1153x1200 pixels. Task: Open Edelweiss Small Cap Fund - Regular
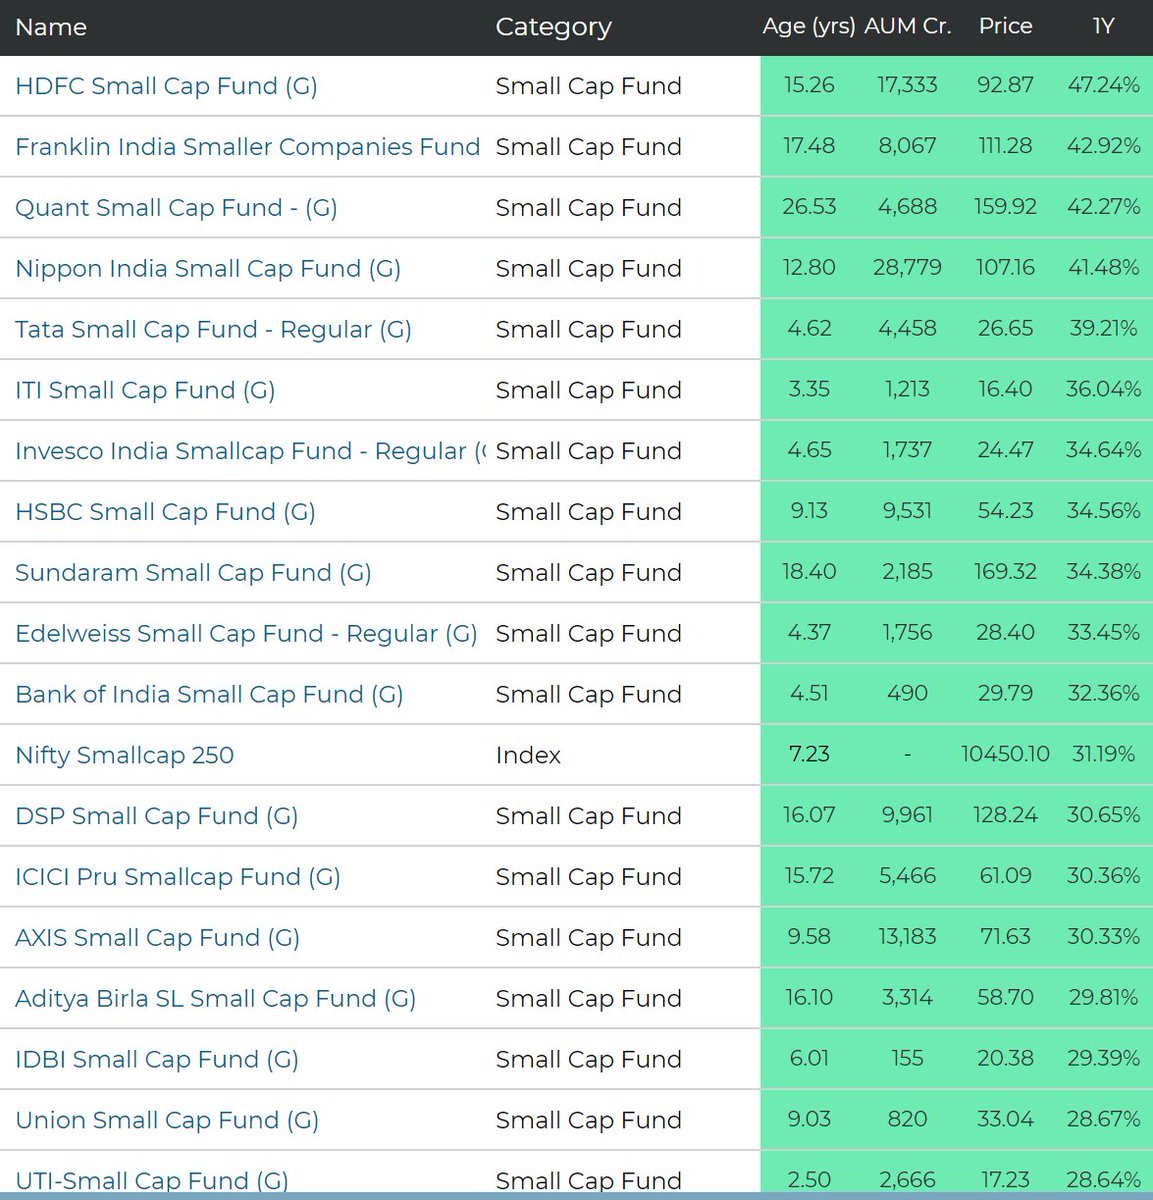245,633
